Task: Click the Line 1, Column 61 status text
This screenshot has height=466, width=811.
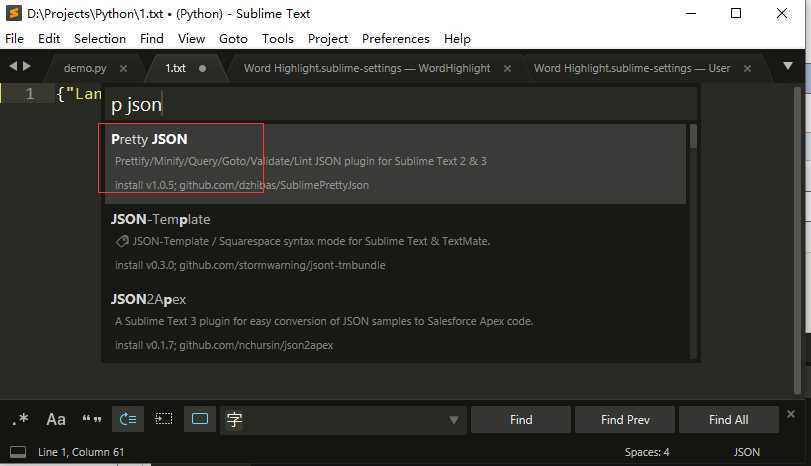Action: point(81,452)
